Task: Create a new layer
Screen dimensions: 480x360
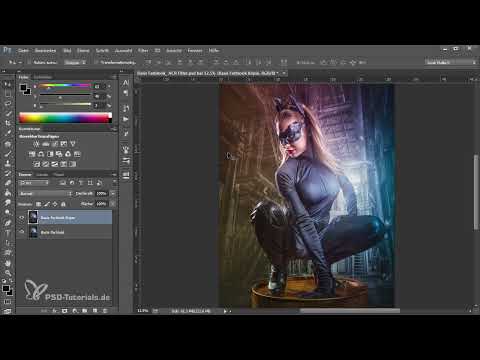Action: point(95,311)
